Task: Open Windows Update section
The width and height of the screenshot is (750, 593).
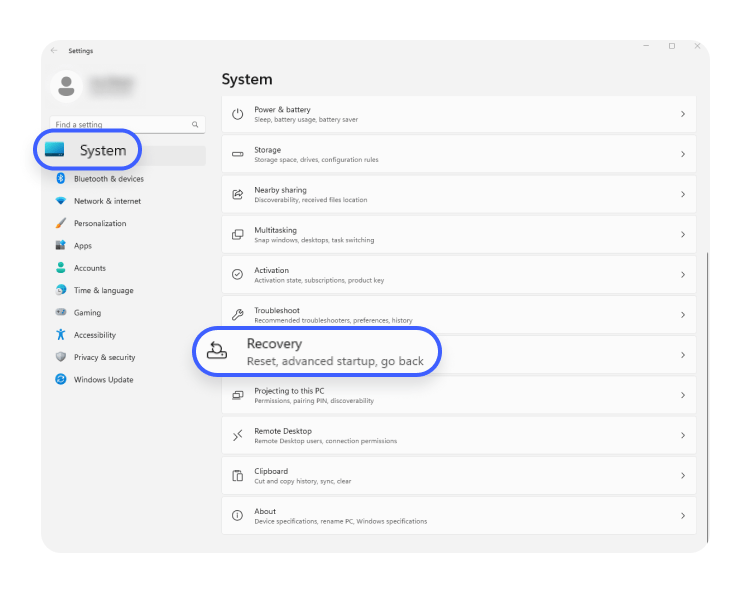Action: click(103, 379)
